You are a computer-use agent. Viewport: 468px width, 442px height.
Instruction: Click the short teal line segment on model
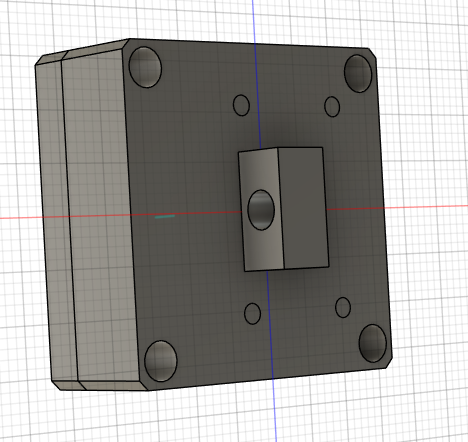[165, 217]
